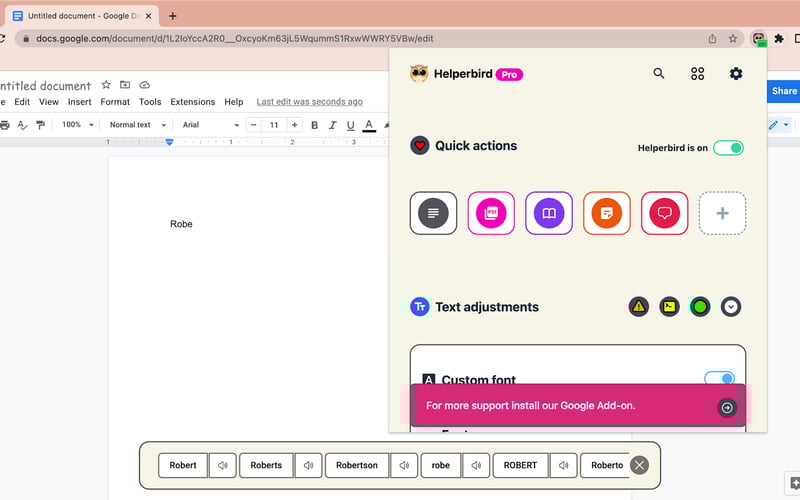
Task: Open the Tools menu
Action: point(150,102)
